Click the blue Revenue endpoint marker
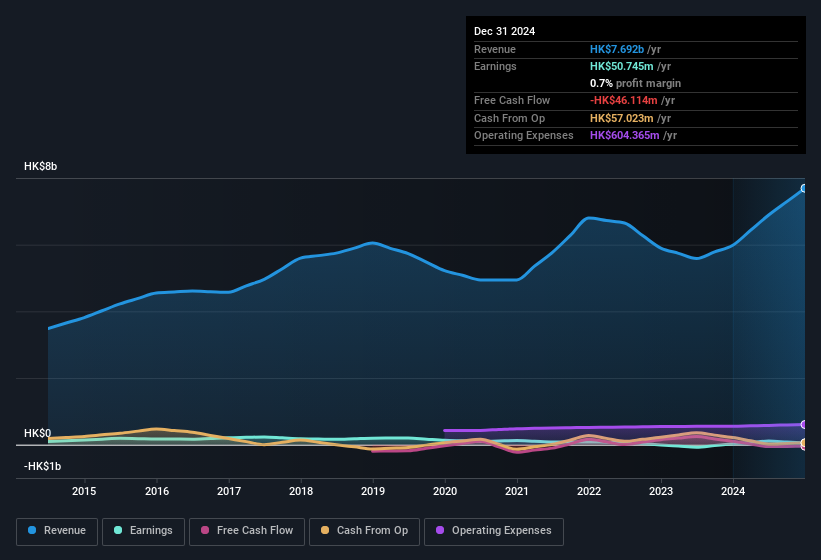 (x=804, y=188)
